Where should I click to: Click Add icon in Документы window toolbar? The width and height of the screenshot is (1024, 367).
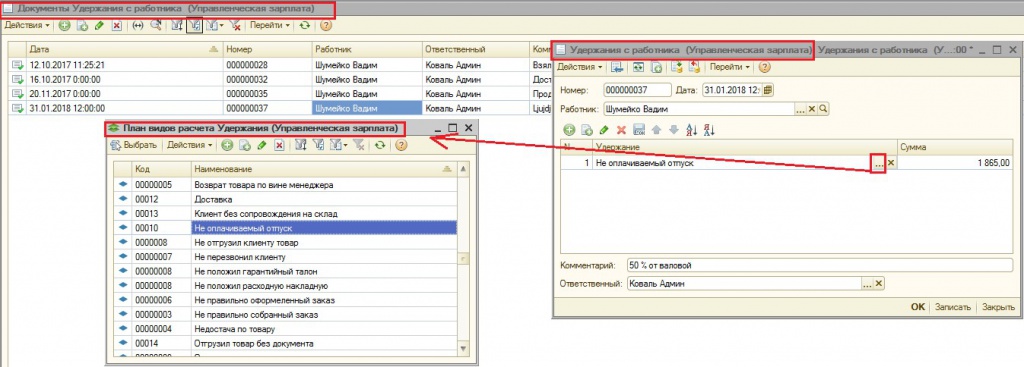click(64, 25)
